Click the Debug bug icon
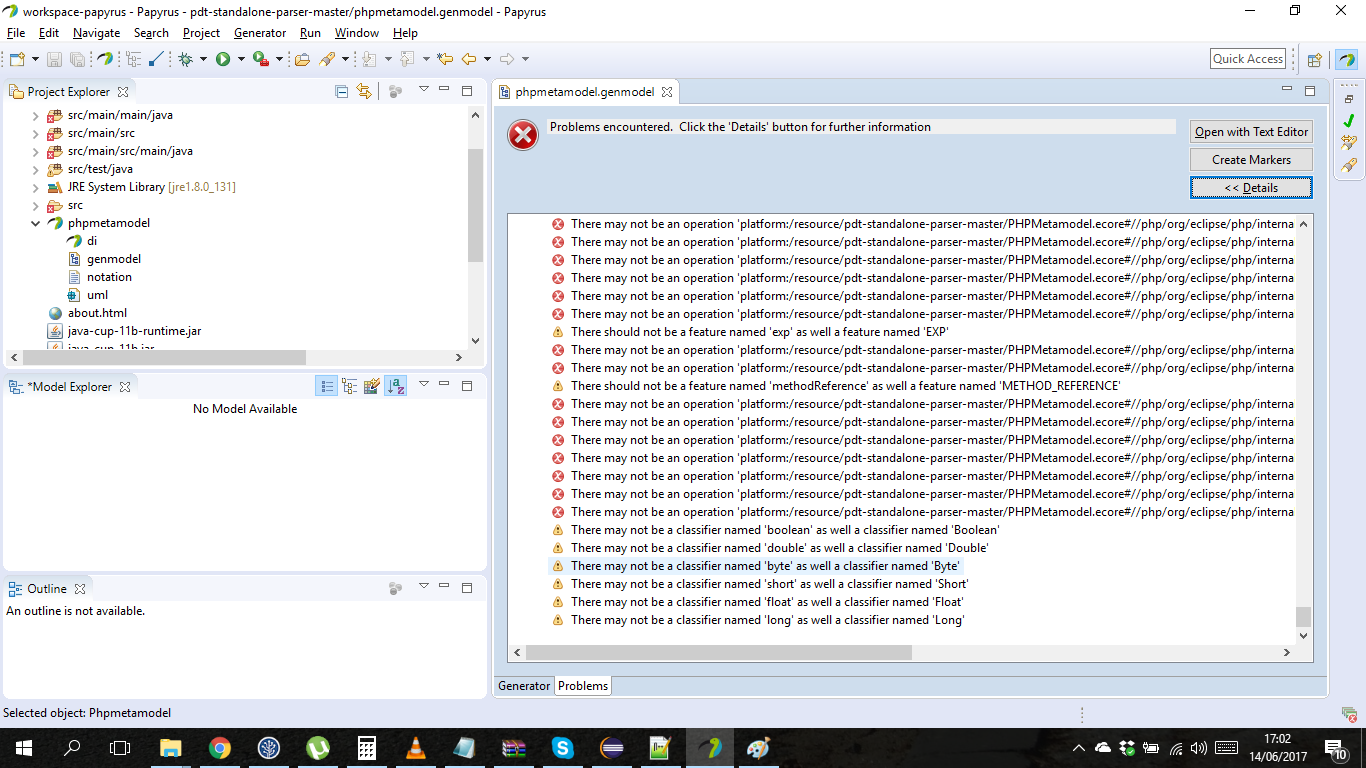Viewport: 1366px width, 768px height. [185, 59]
